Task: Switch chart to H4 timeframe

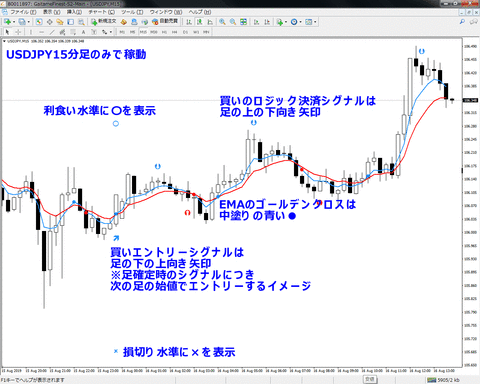Action: pyautogui.click(x=174, y=32)
